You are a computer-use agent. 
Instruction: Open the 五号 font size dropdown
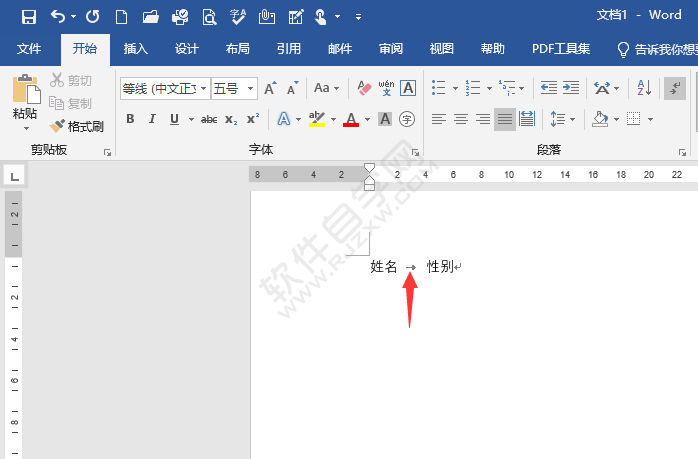[250, 89]
